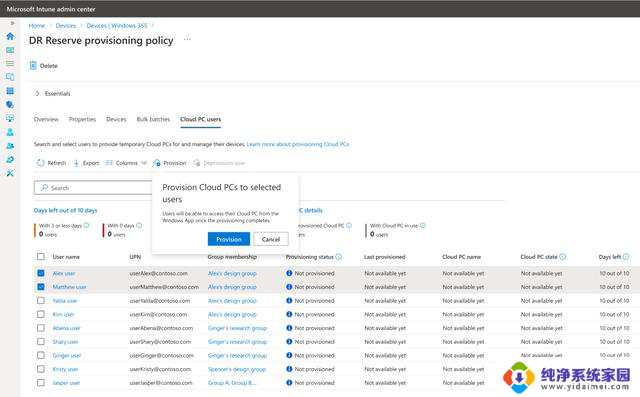The image size is (640, 397).
Task: Open Jasper user profile link
Action: tap(67, 383)
